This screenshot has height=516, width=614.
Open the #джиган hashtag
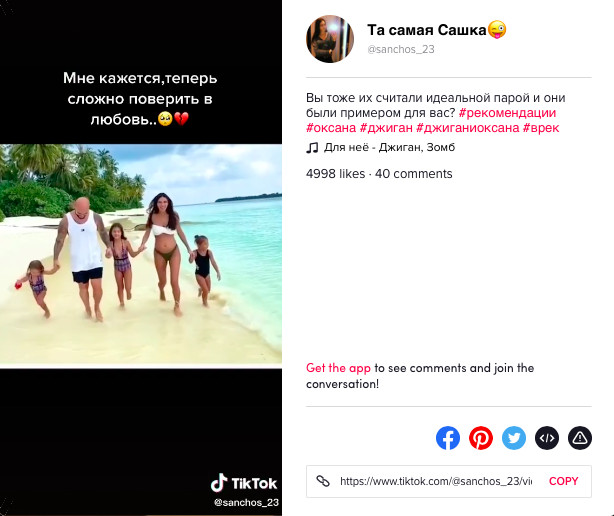(386, 128)
